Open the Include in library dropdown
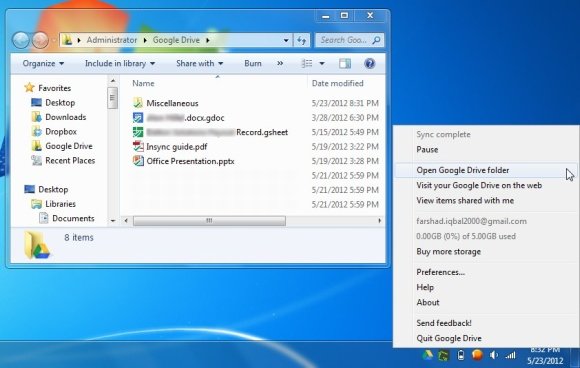Viewport: 580px width, 368px height. pos(120,64)
